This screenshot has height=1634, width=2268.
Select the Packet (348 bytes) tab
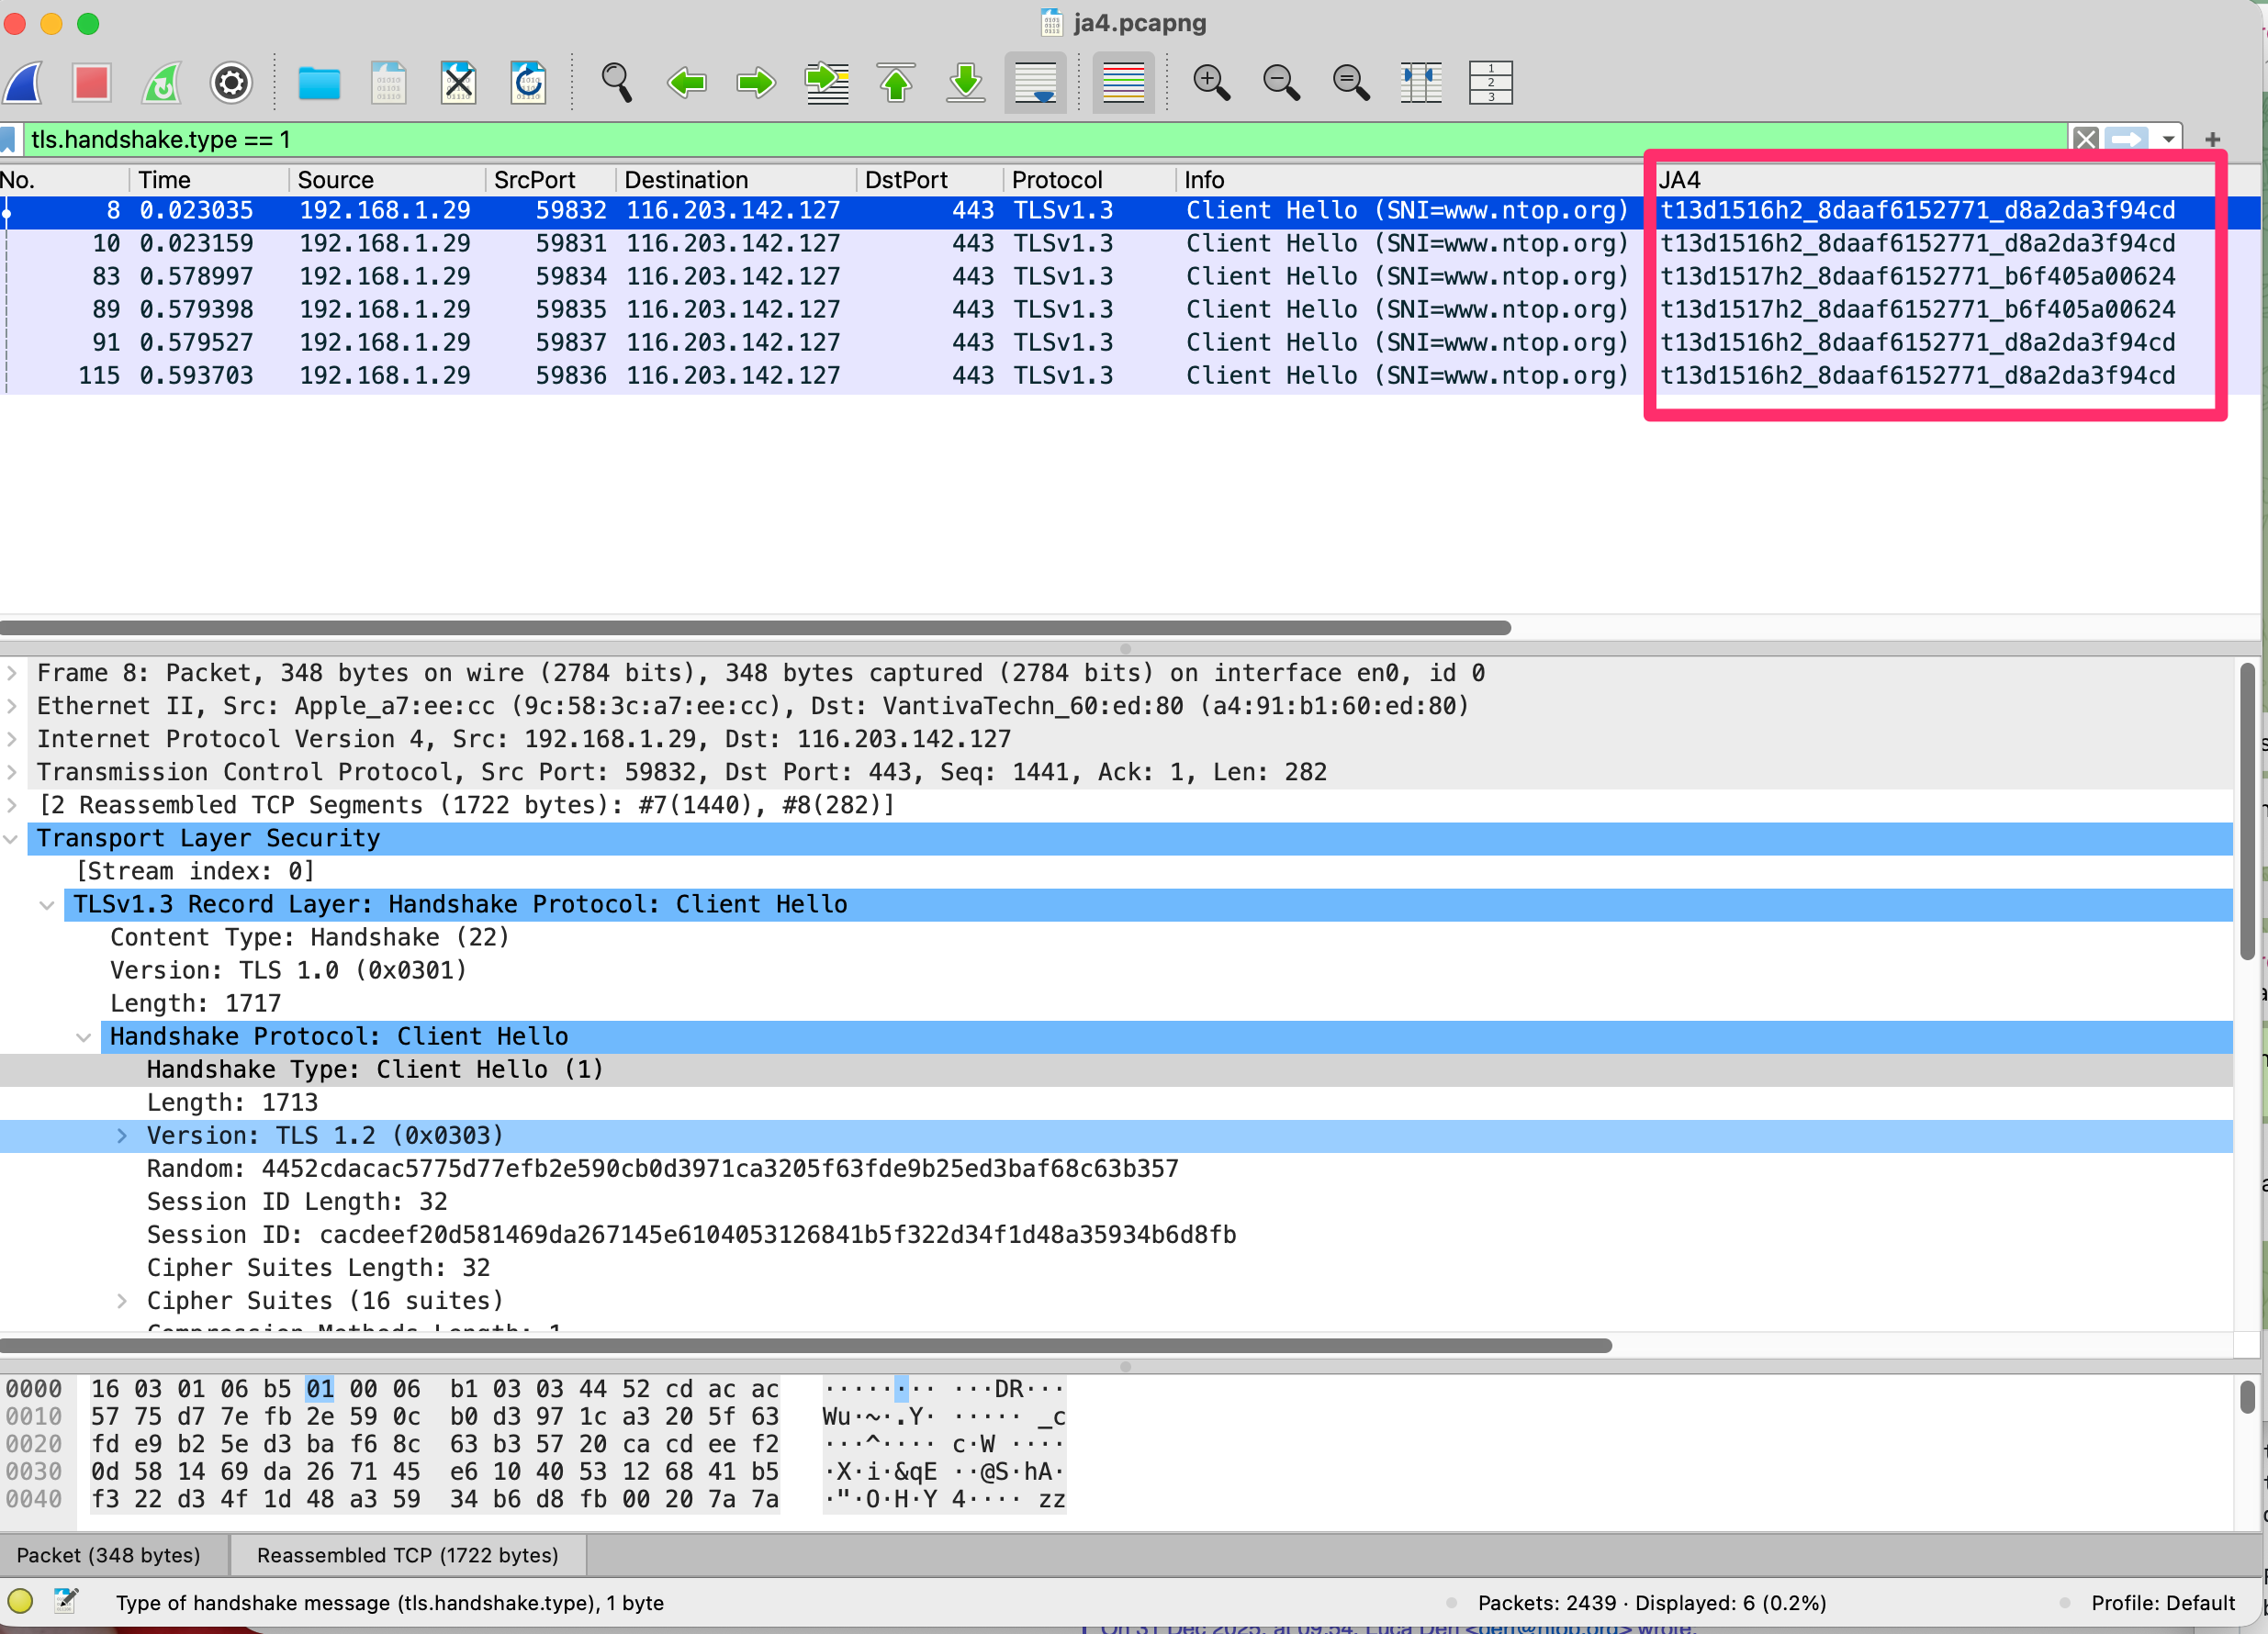point(108,1555)
